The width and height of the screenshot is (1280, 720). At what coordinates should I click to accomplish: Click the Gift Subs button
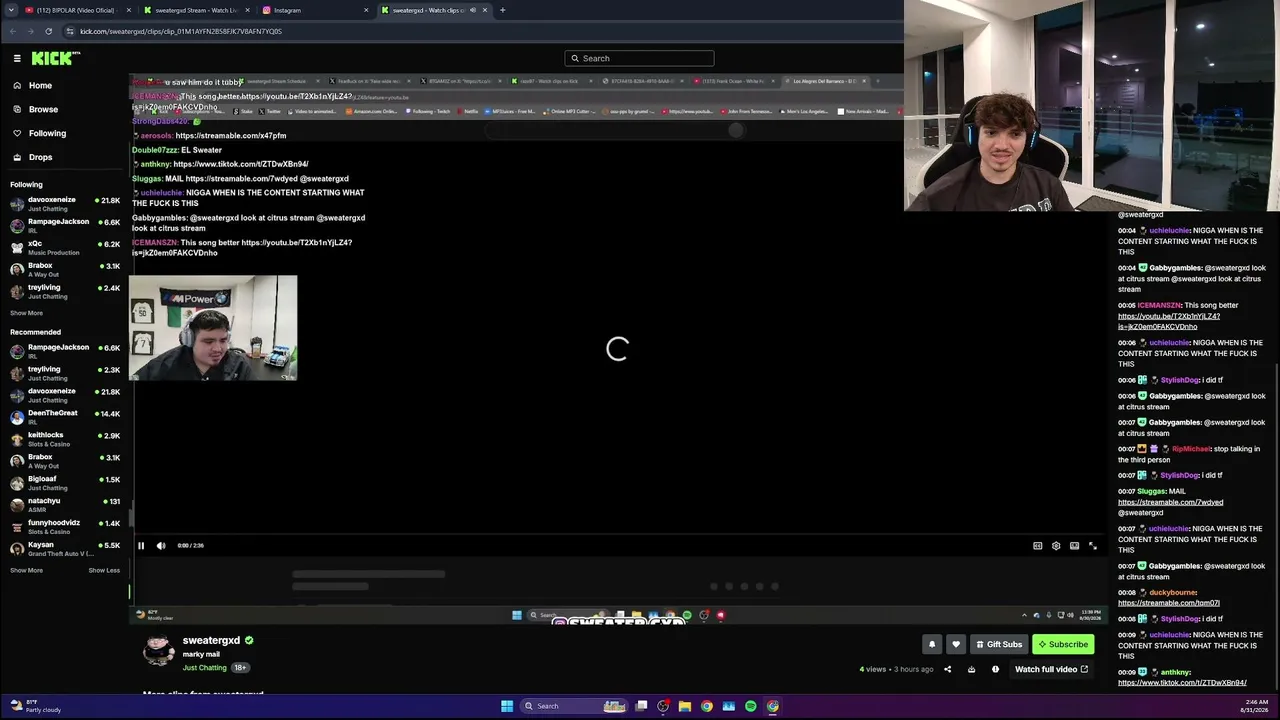click(999, 644)
